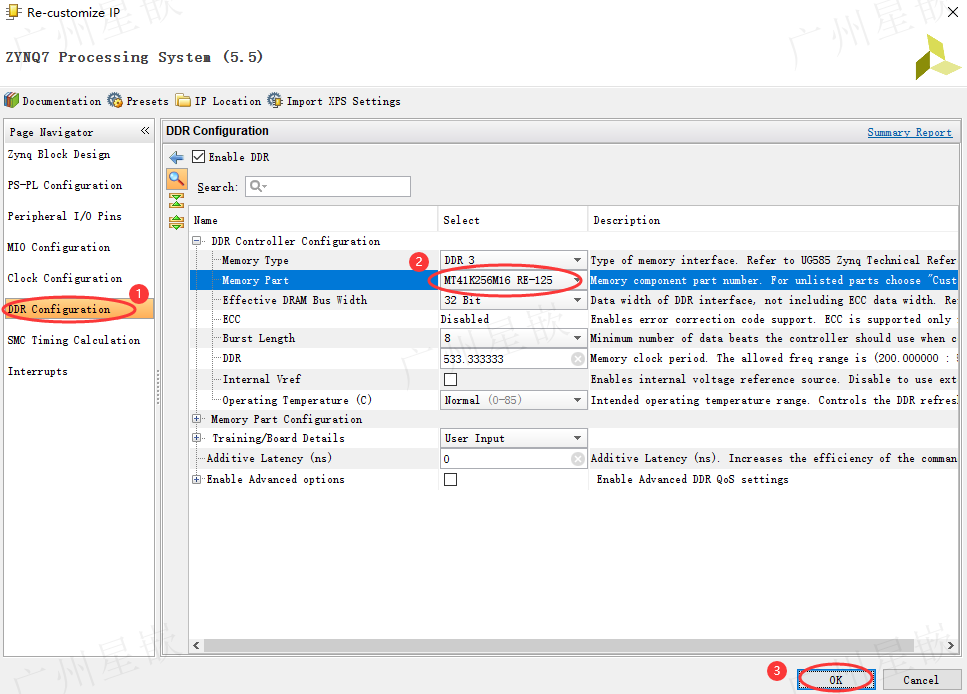Viewport: 967px width, 694px height.
Task: Select Operating Temperature (C) row label
Action: [x=297, y=400]
